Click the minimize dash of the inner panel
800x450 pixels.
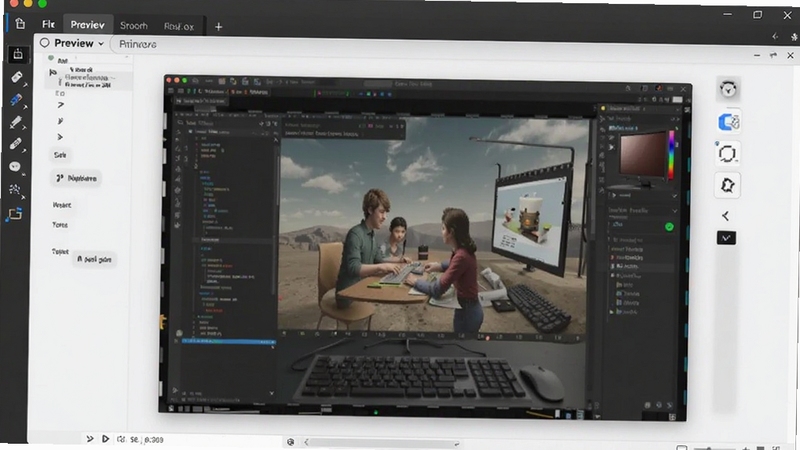757,55
